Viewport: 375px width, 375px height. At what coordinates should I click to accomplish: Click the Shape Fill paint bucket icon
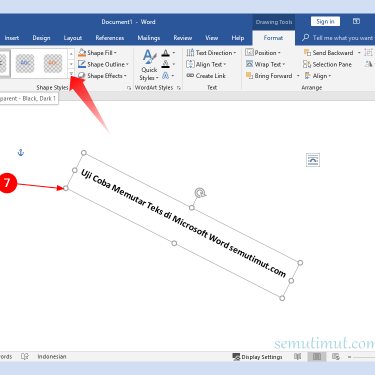(x=82, y=53)
